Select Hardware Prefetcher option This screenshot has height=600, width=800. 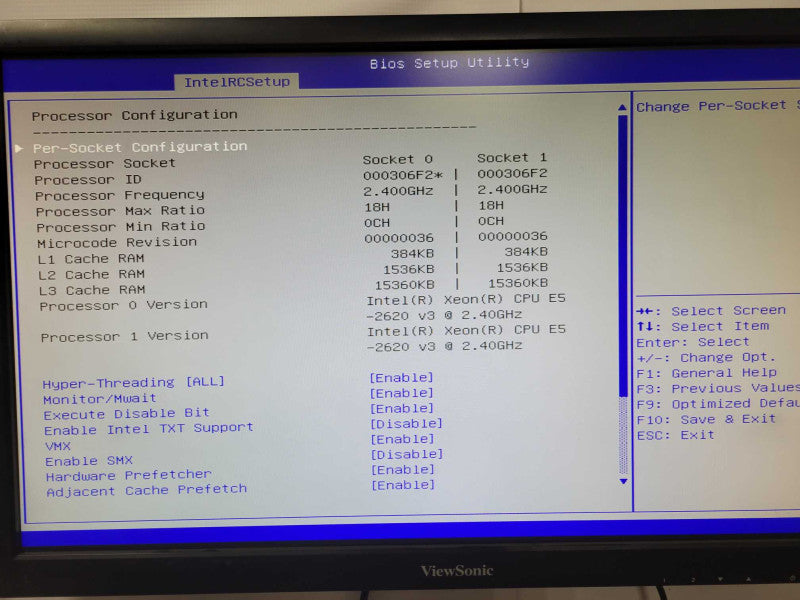coord(129,476)
